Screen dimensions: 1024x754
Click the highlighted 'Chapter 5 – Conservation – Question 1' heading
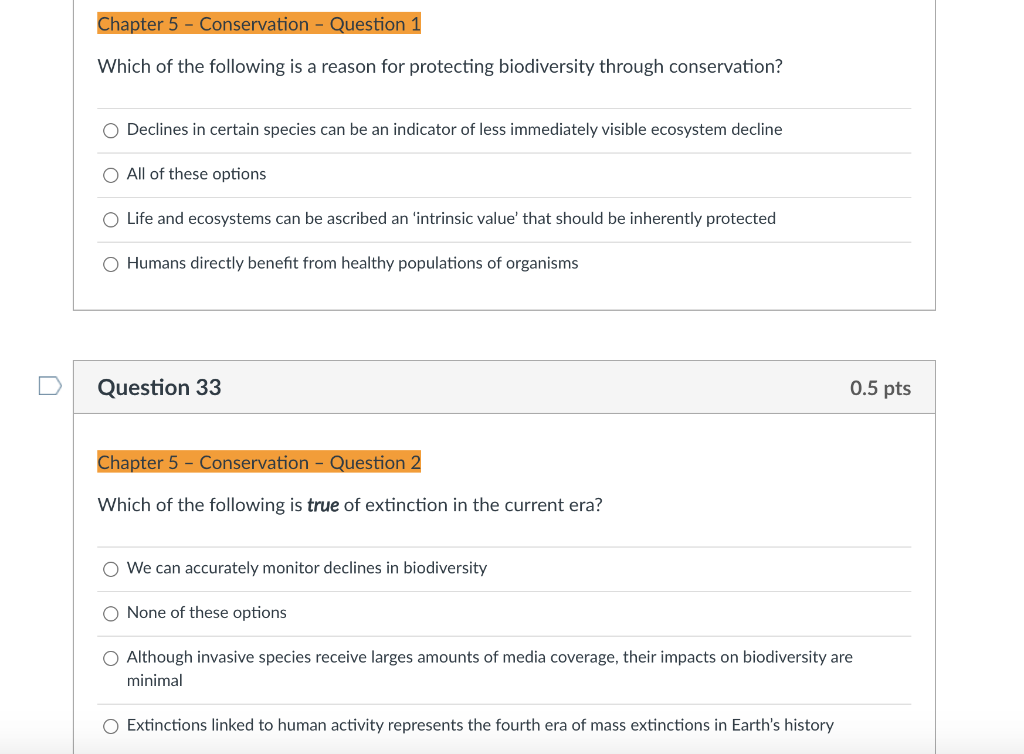[x=258, y=24]
